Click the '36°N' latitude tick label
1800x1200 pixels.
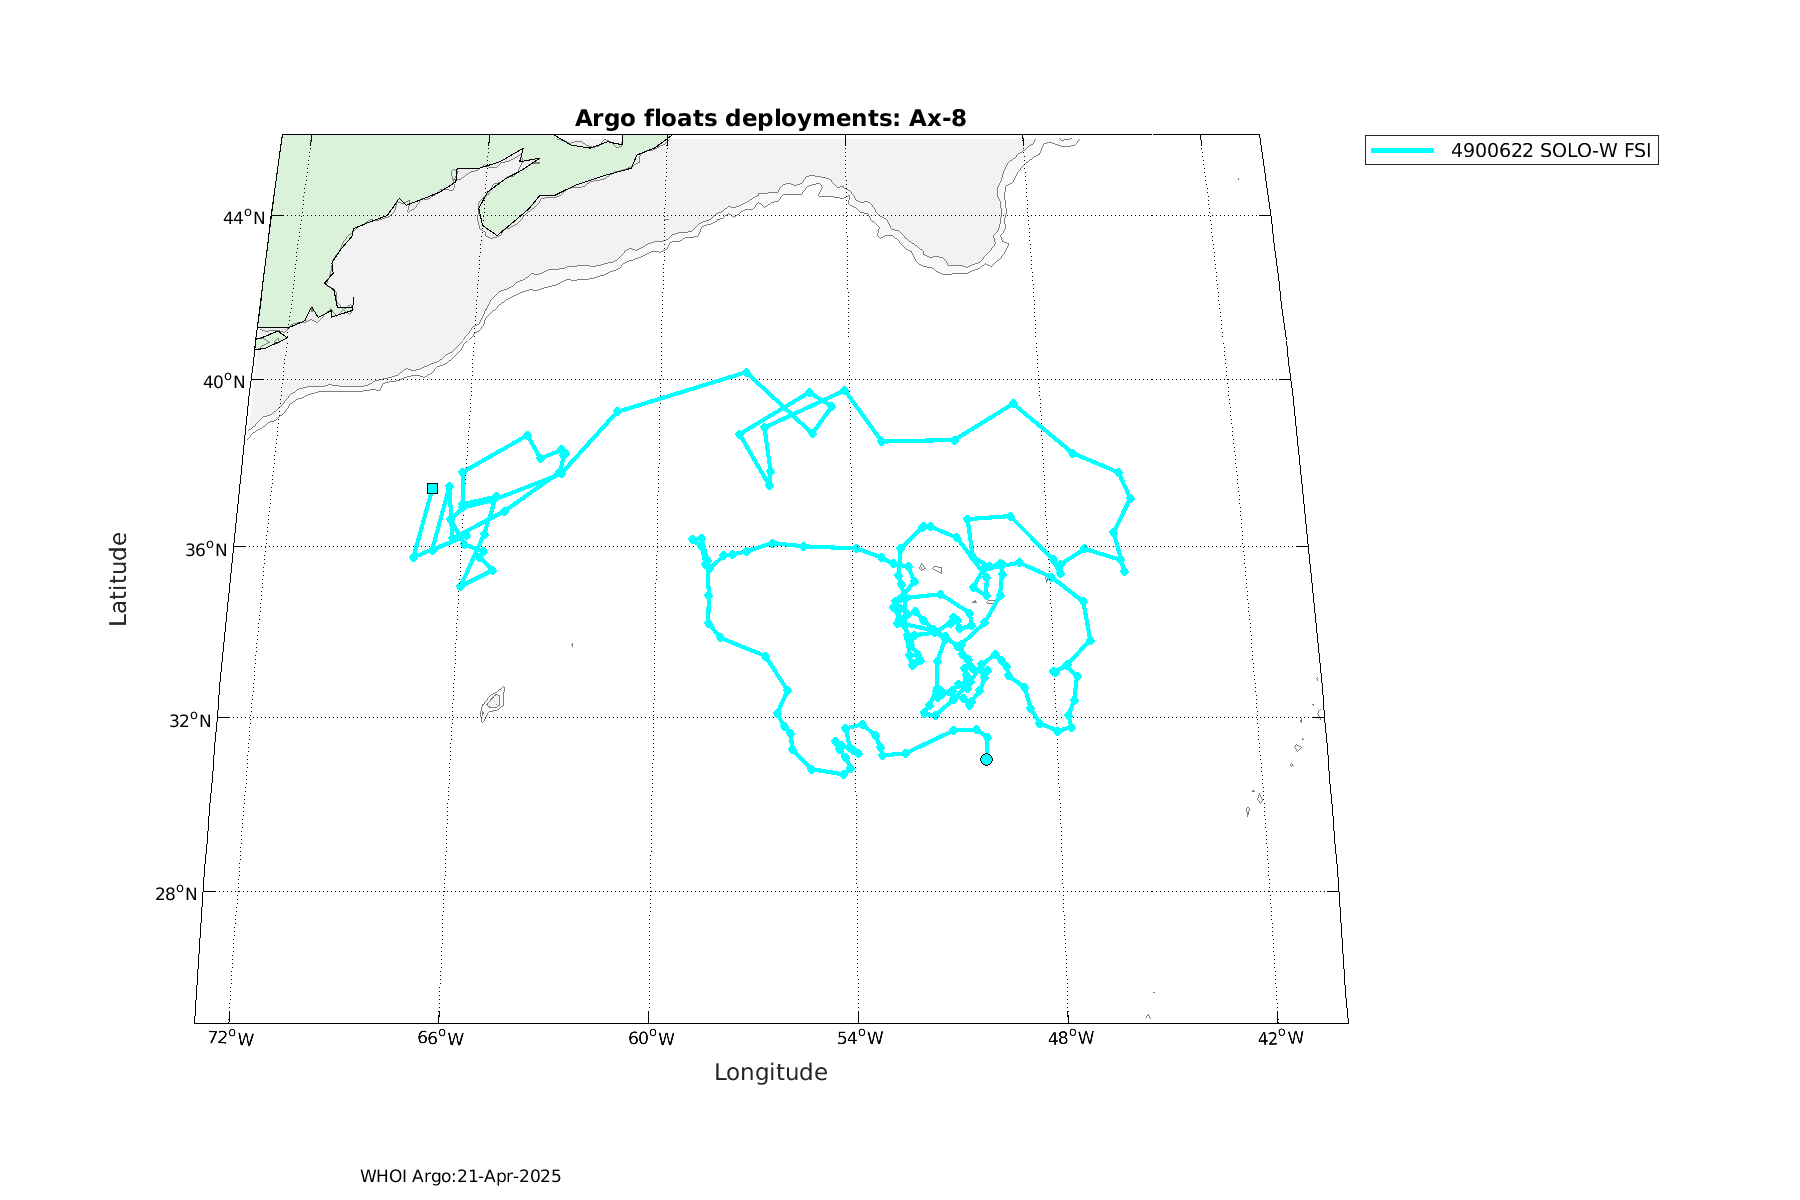point(206,549)
